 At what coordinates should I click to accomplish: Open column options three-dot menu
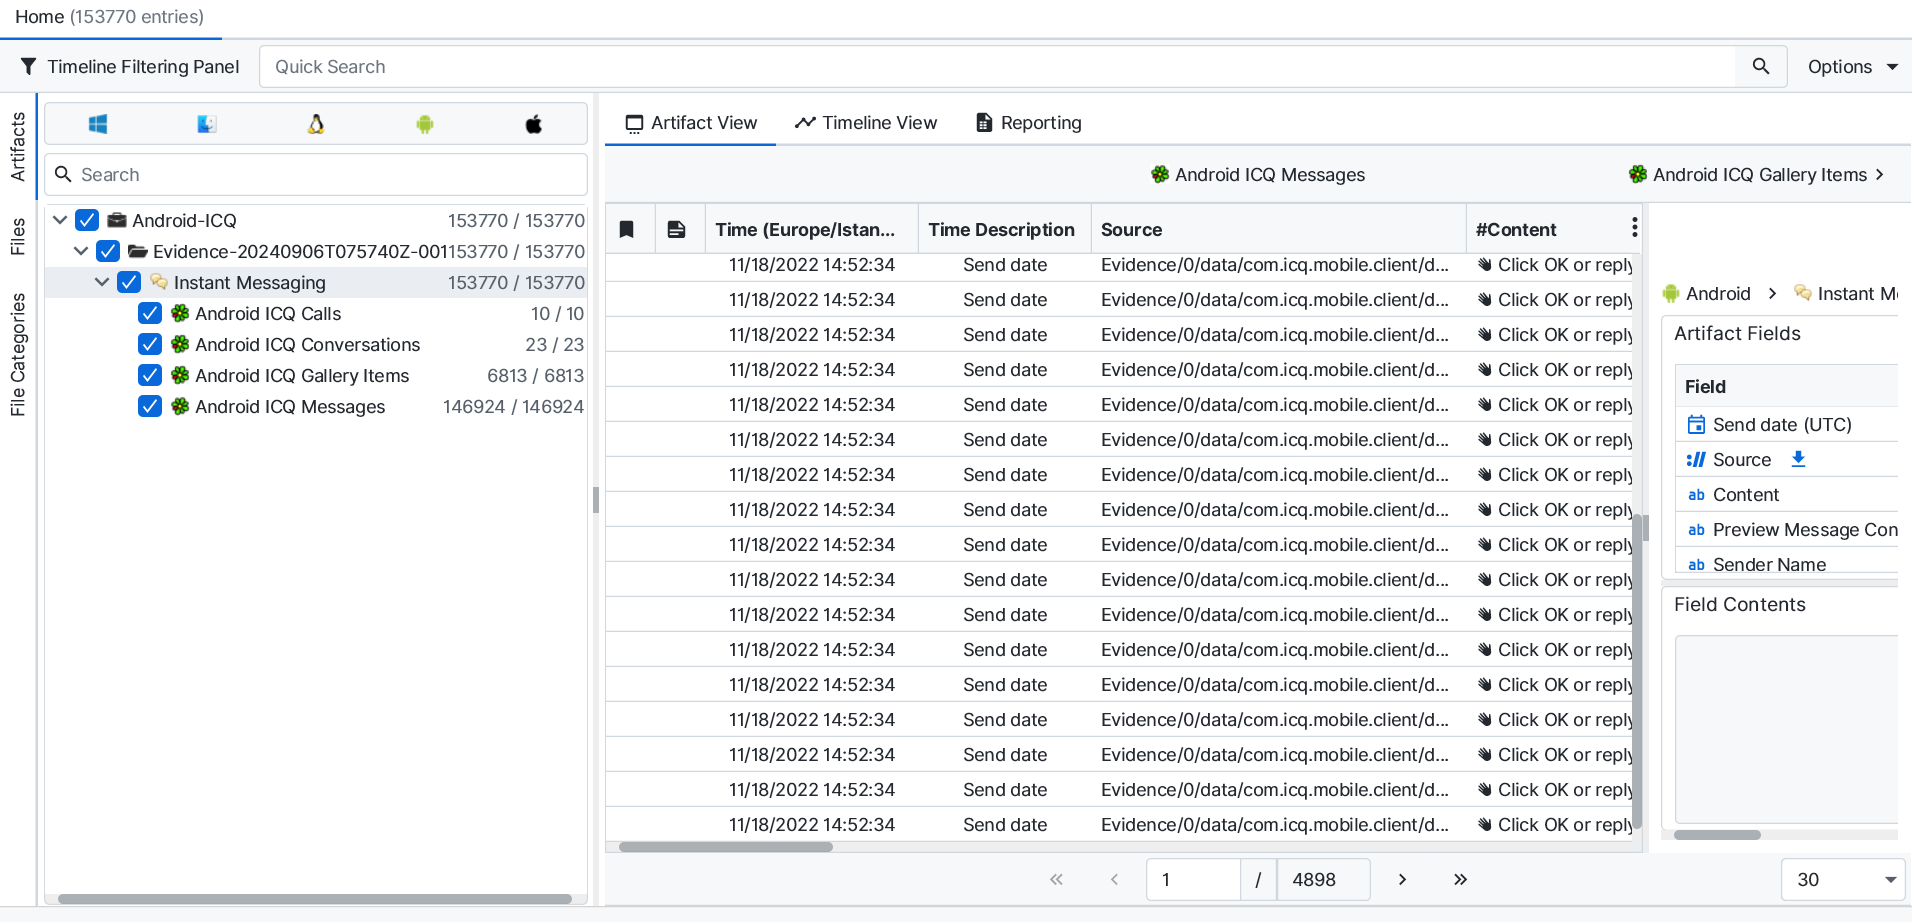coord(1634,228)
